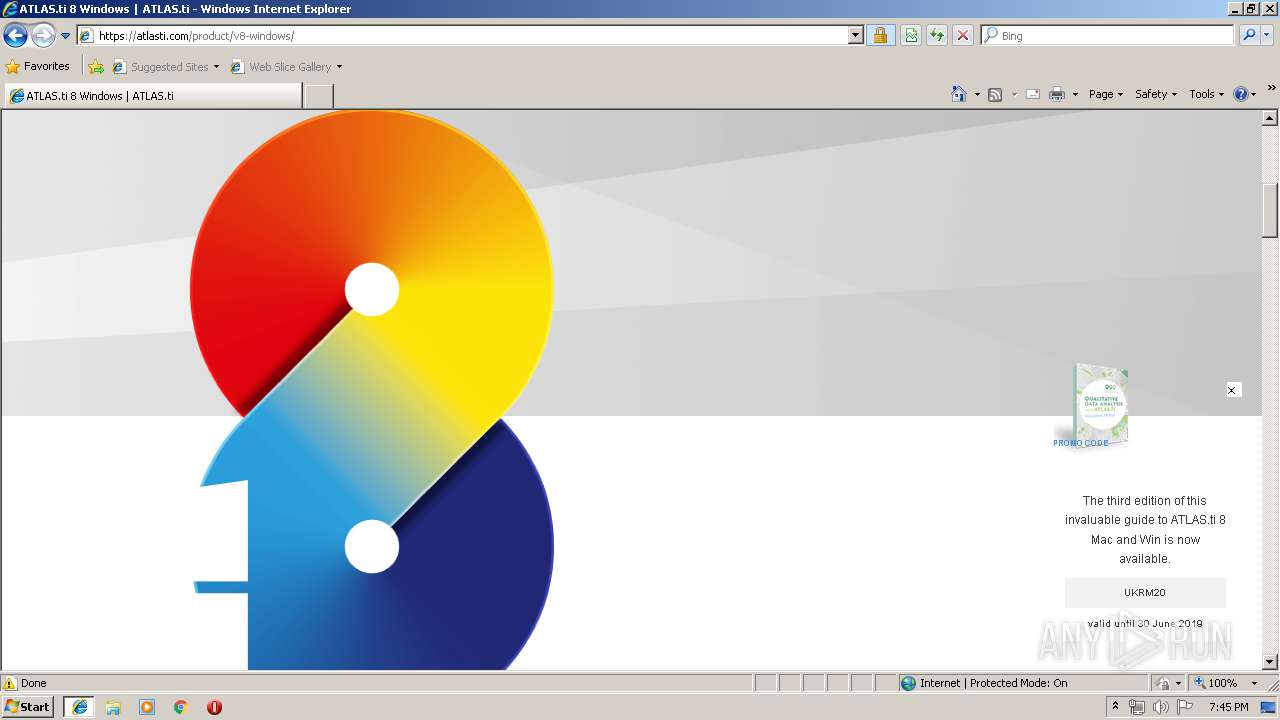Screen dimensions: 1280x720
Task: Expand the zoom level dropdown arrow
Action: coord(1255,683)
